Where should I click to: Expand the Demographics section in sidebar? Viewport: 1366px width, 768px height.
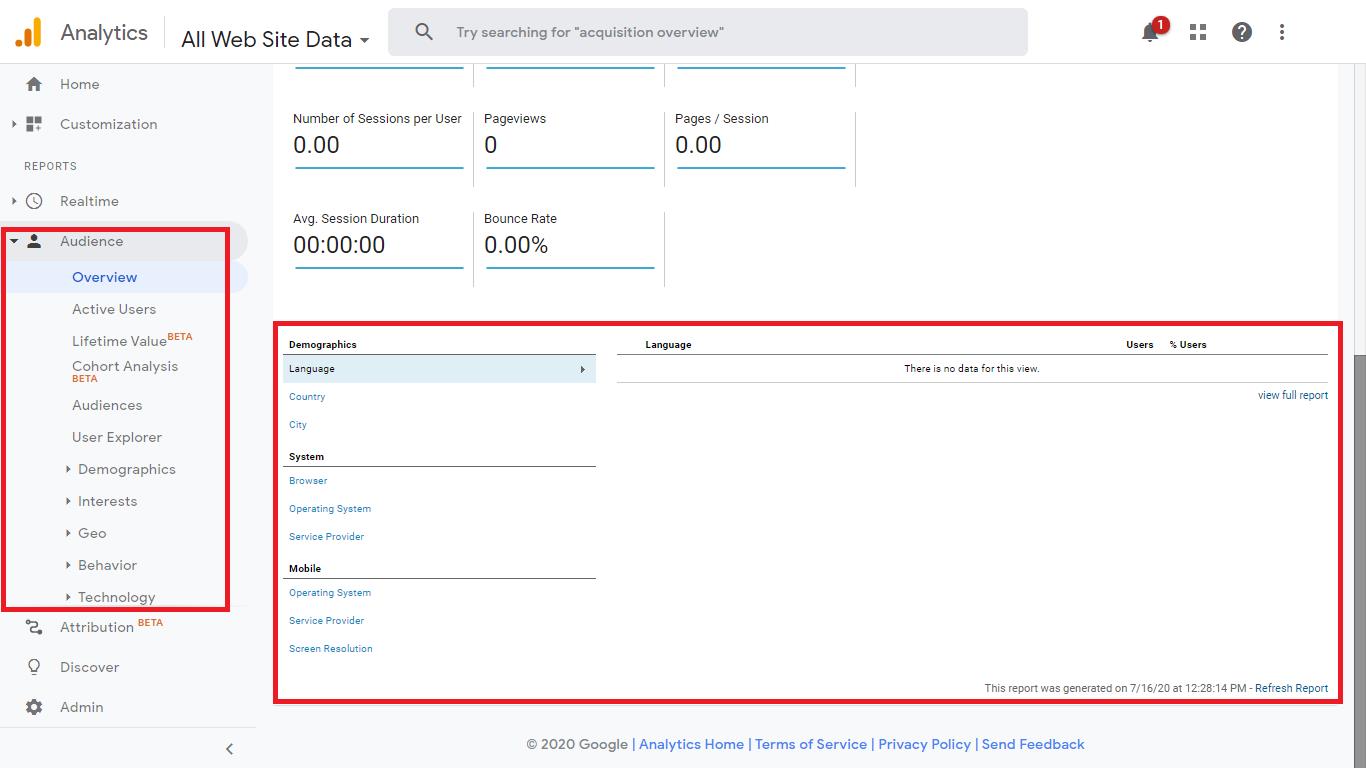68,469
